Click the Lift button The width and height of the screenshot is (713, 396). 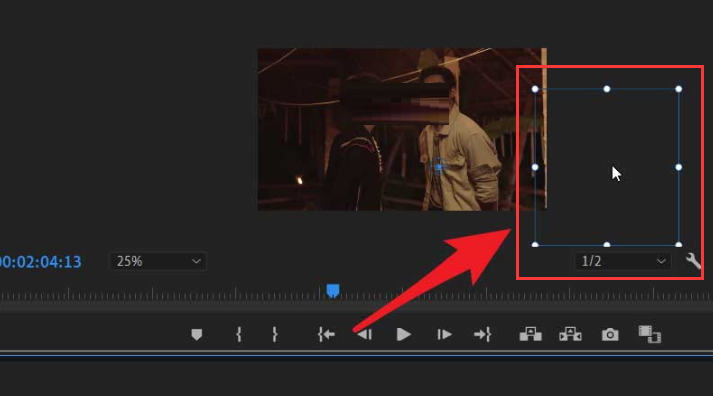[x=530, y=334]
